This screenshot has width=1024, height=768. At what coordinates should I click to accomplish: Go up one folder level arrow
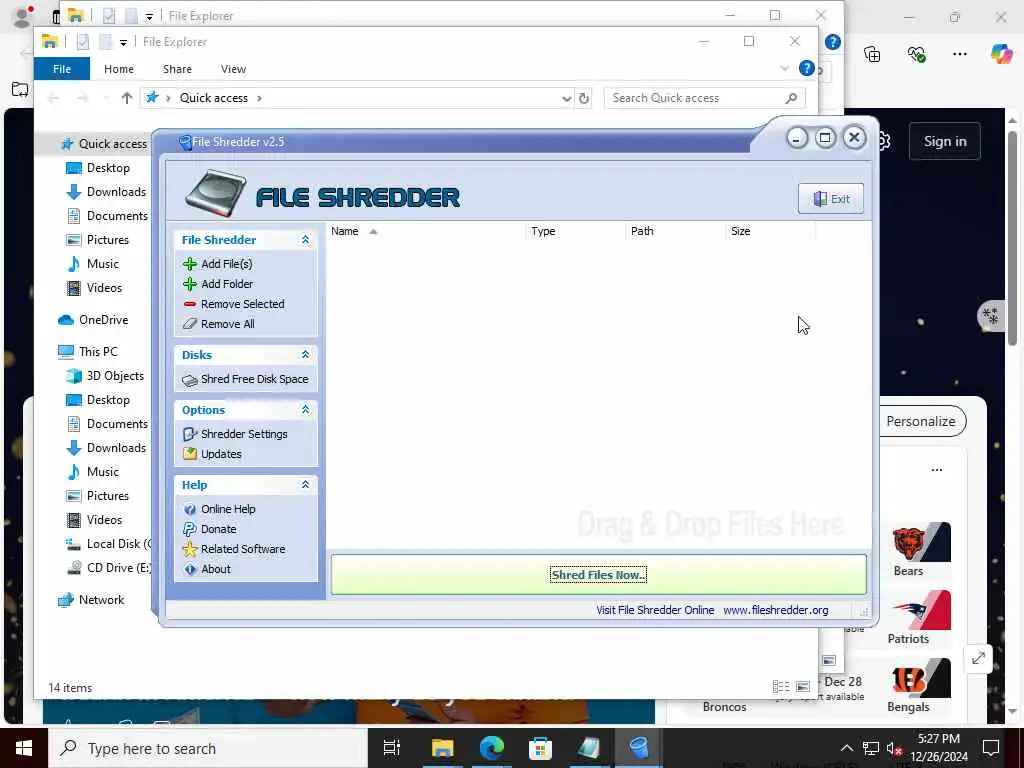[x=127, y=98]
